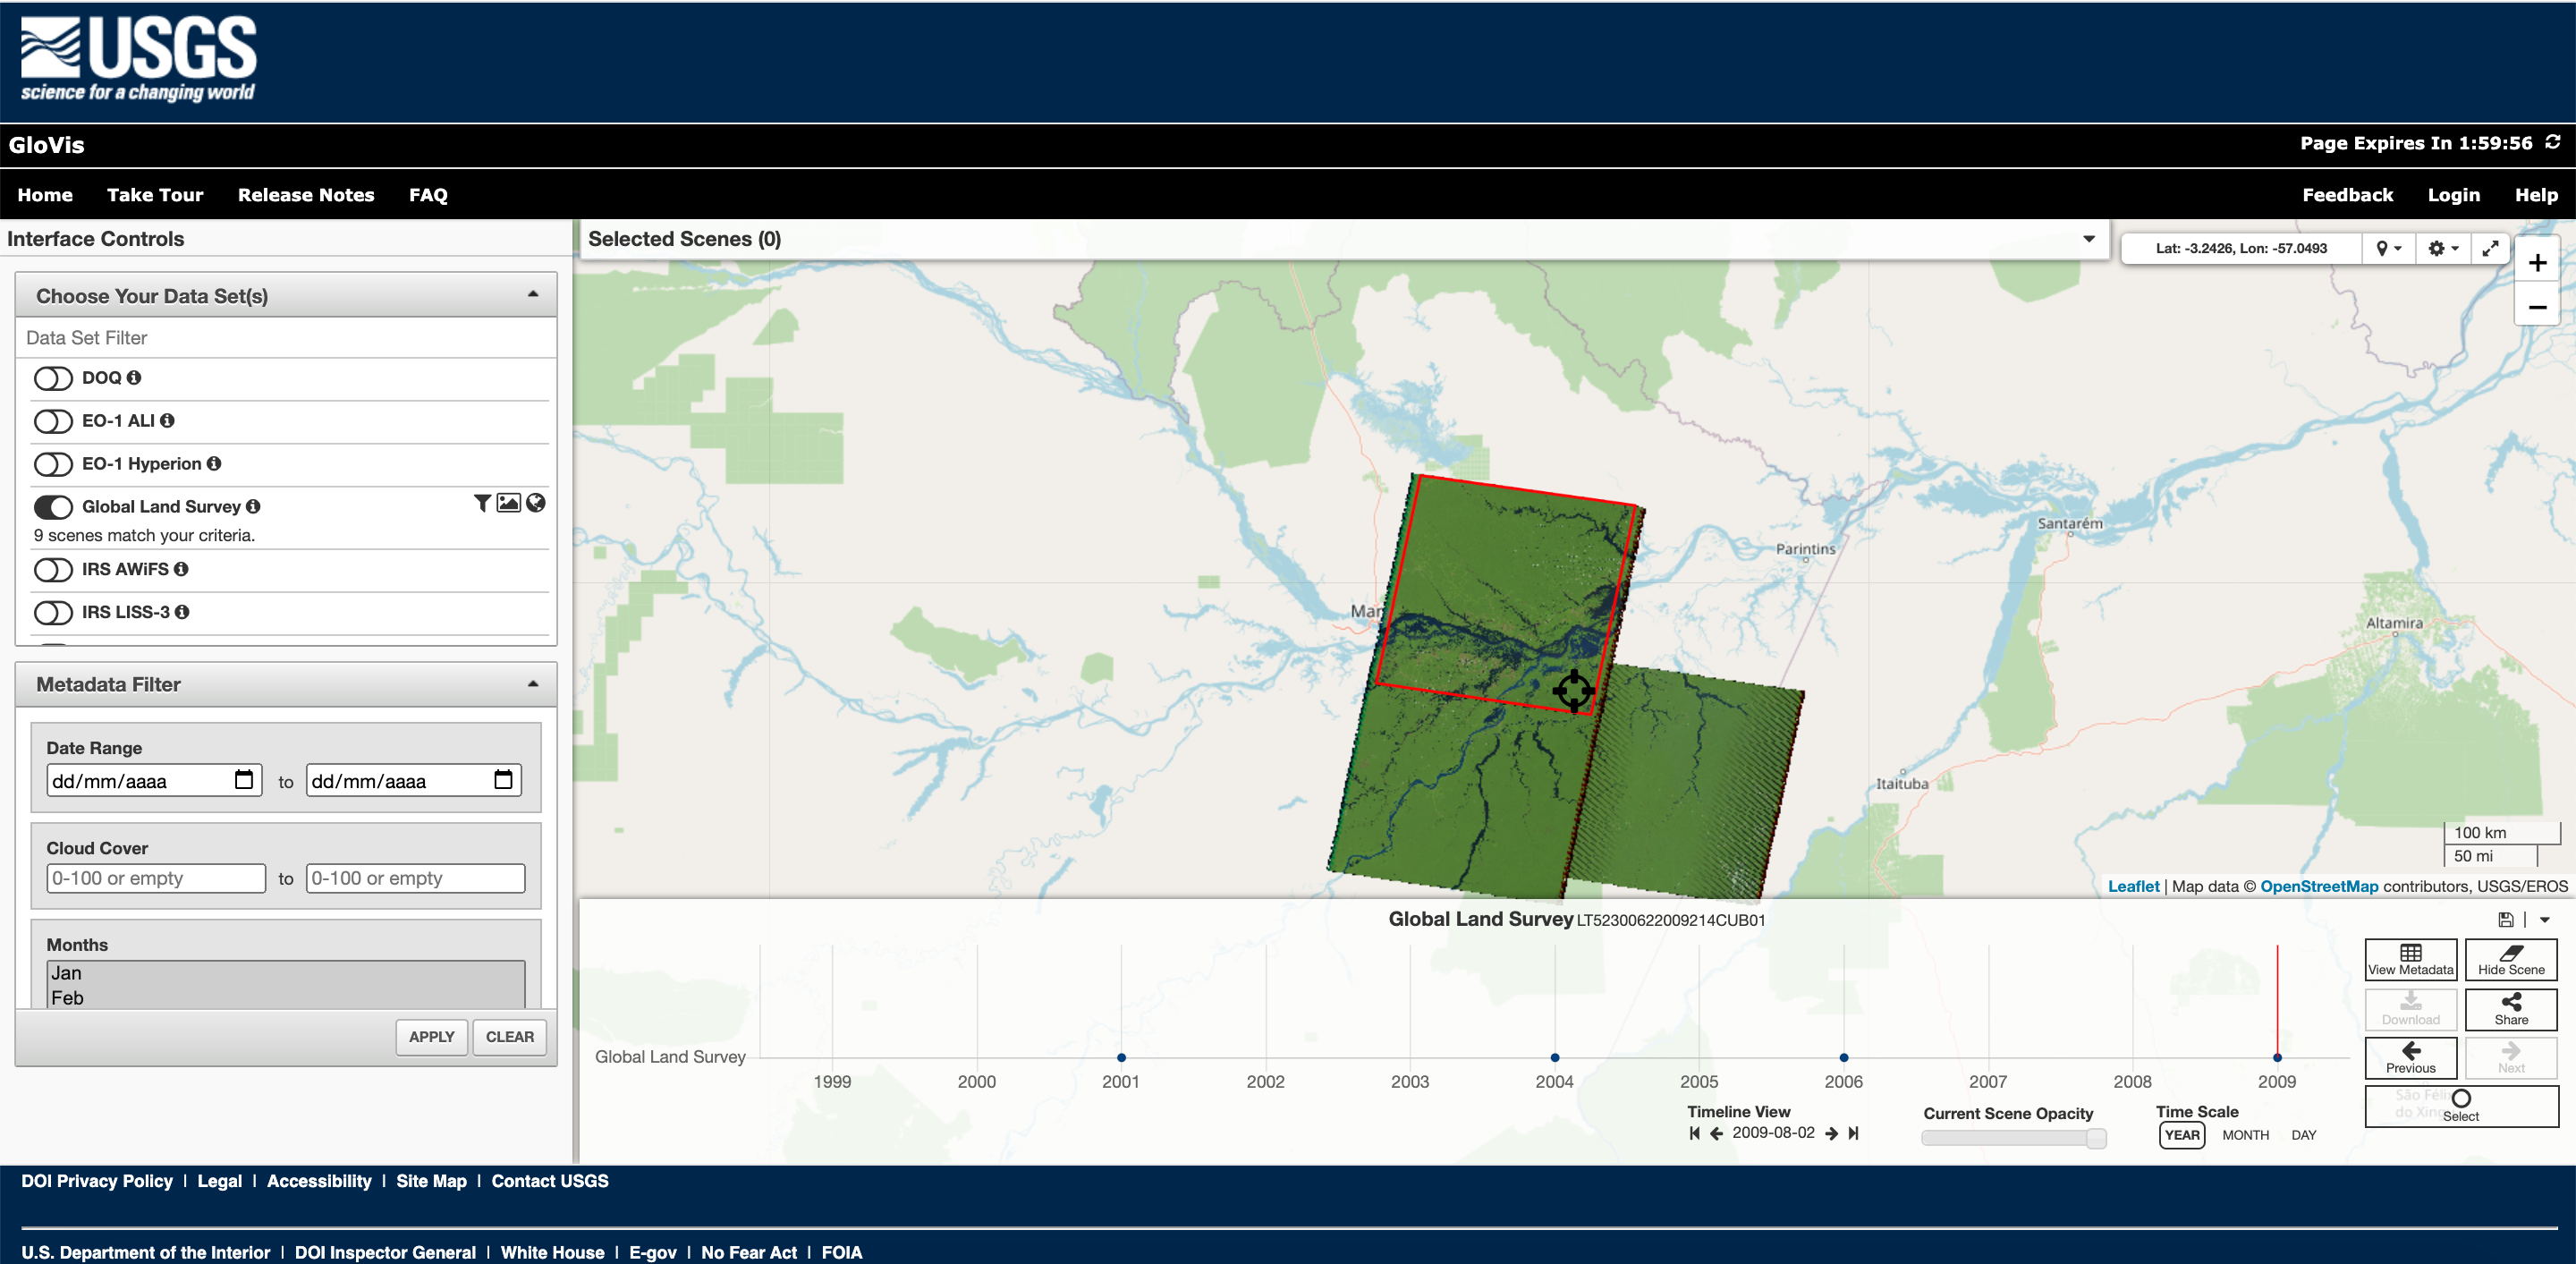
Task: Open Global Land Survey info icon
Action: tap(253, 507)
